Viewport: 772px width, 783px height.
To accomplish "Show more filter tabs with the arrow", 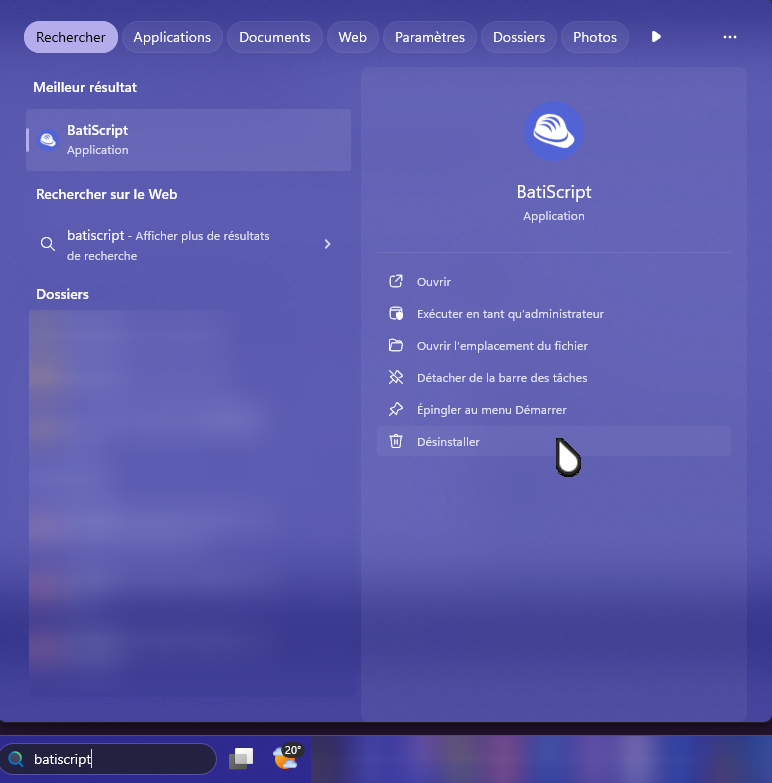I will pos(656,37).
